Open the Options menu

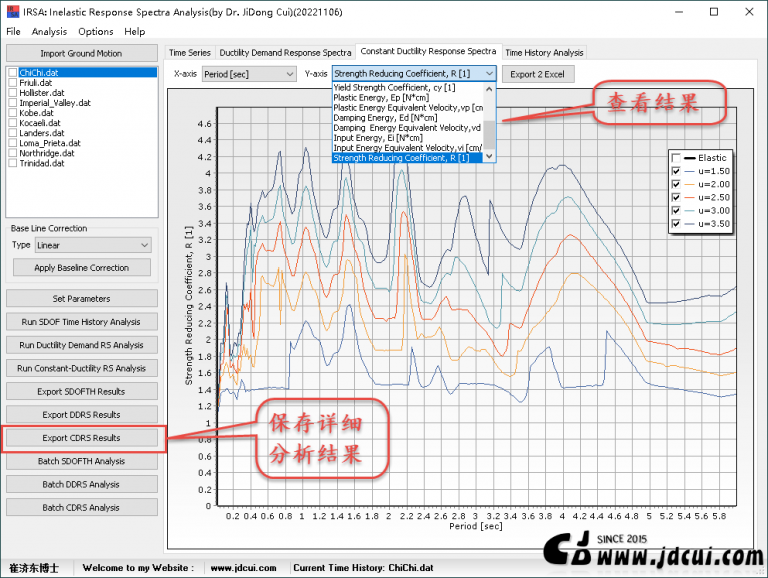point(96,32)
